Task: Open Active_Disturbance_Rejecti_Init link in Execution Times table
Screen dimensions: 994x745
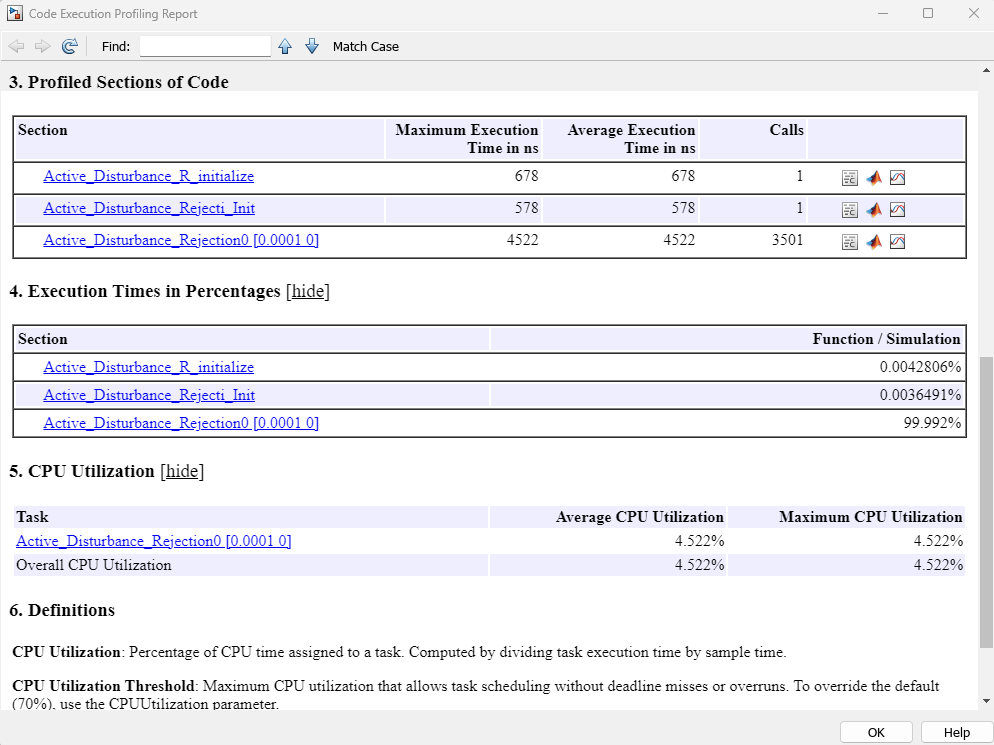Action: click(x=148, y=395)
